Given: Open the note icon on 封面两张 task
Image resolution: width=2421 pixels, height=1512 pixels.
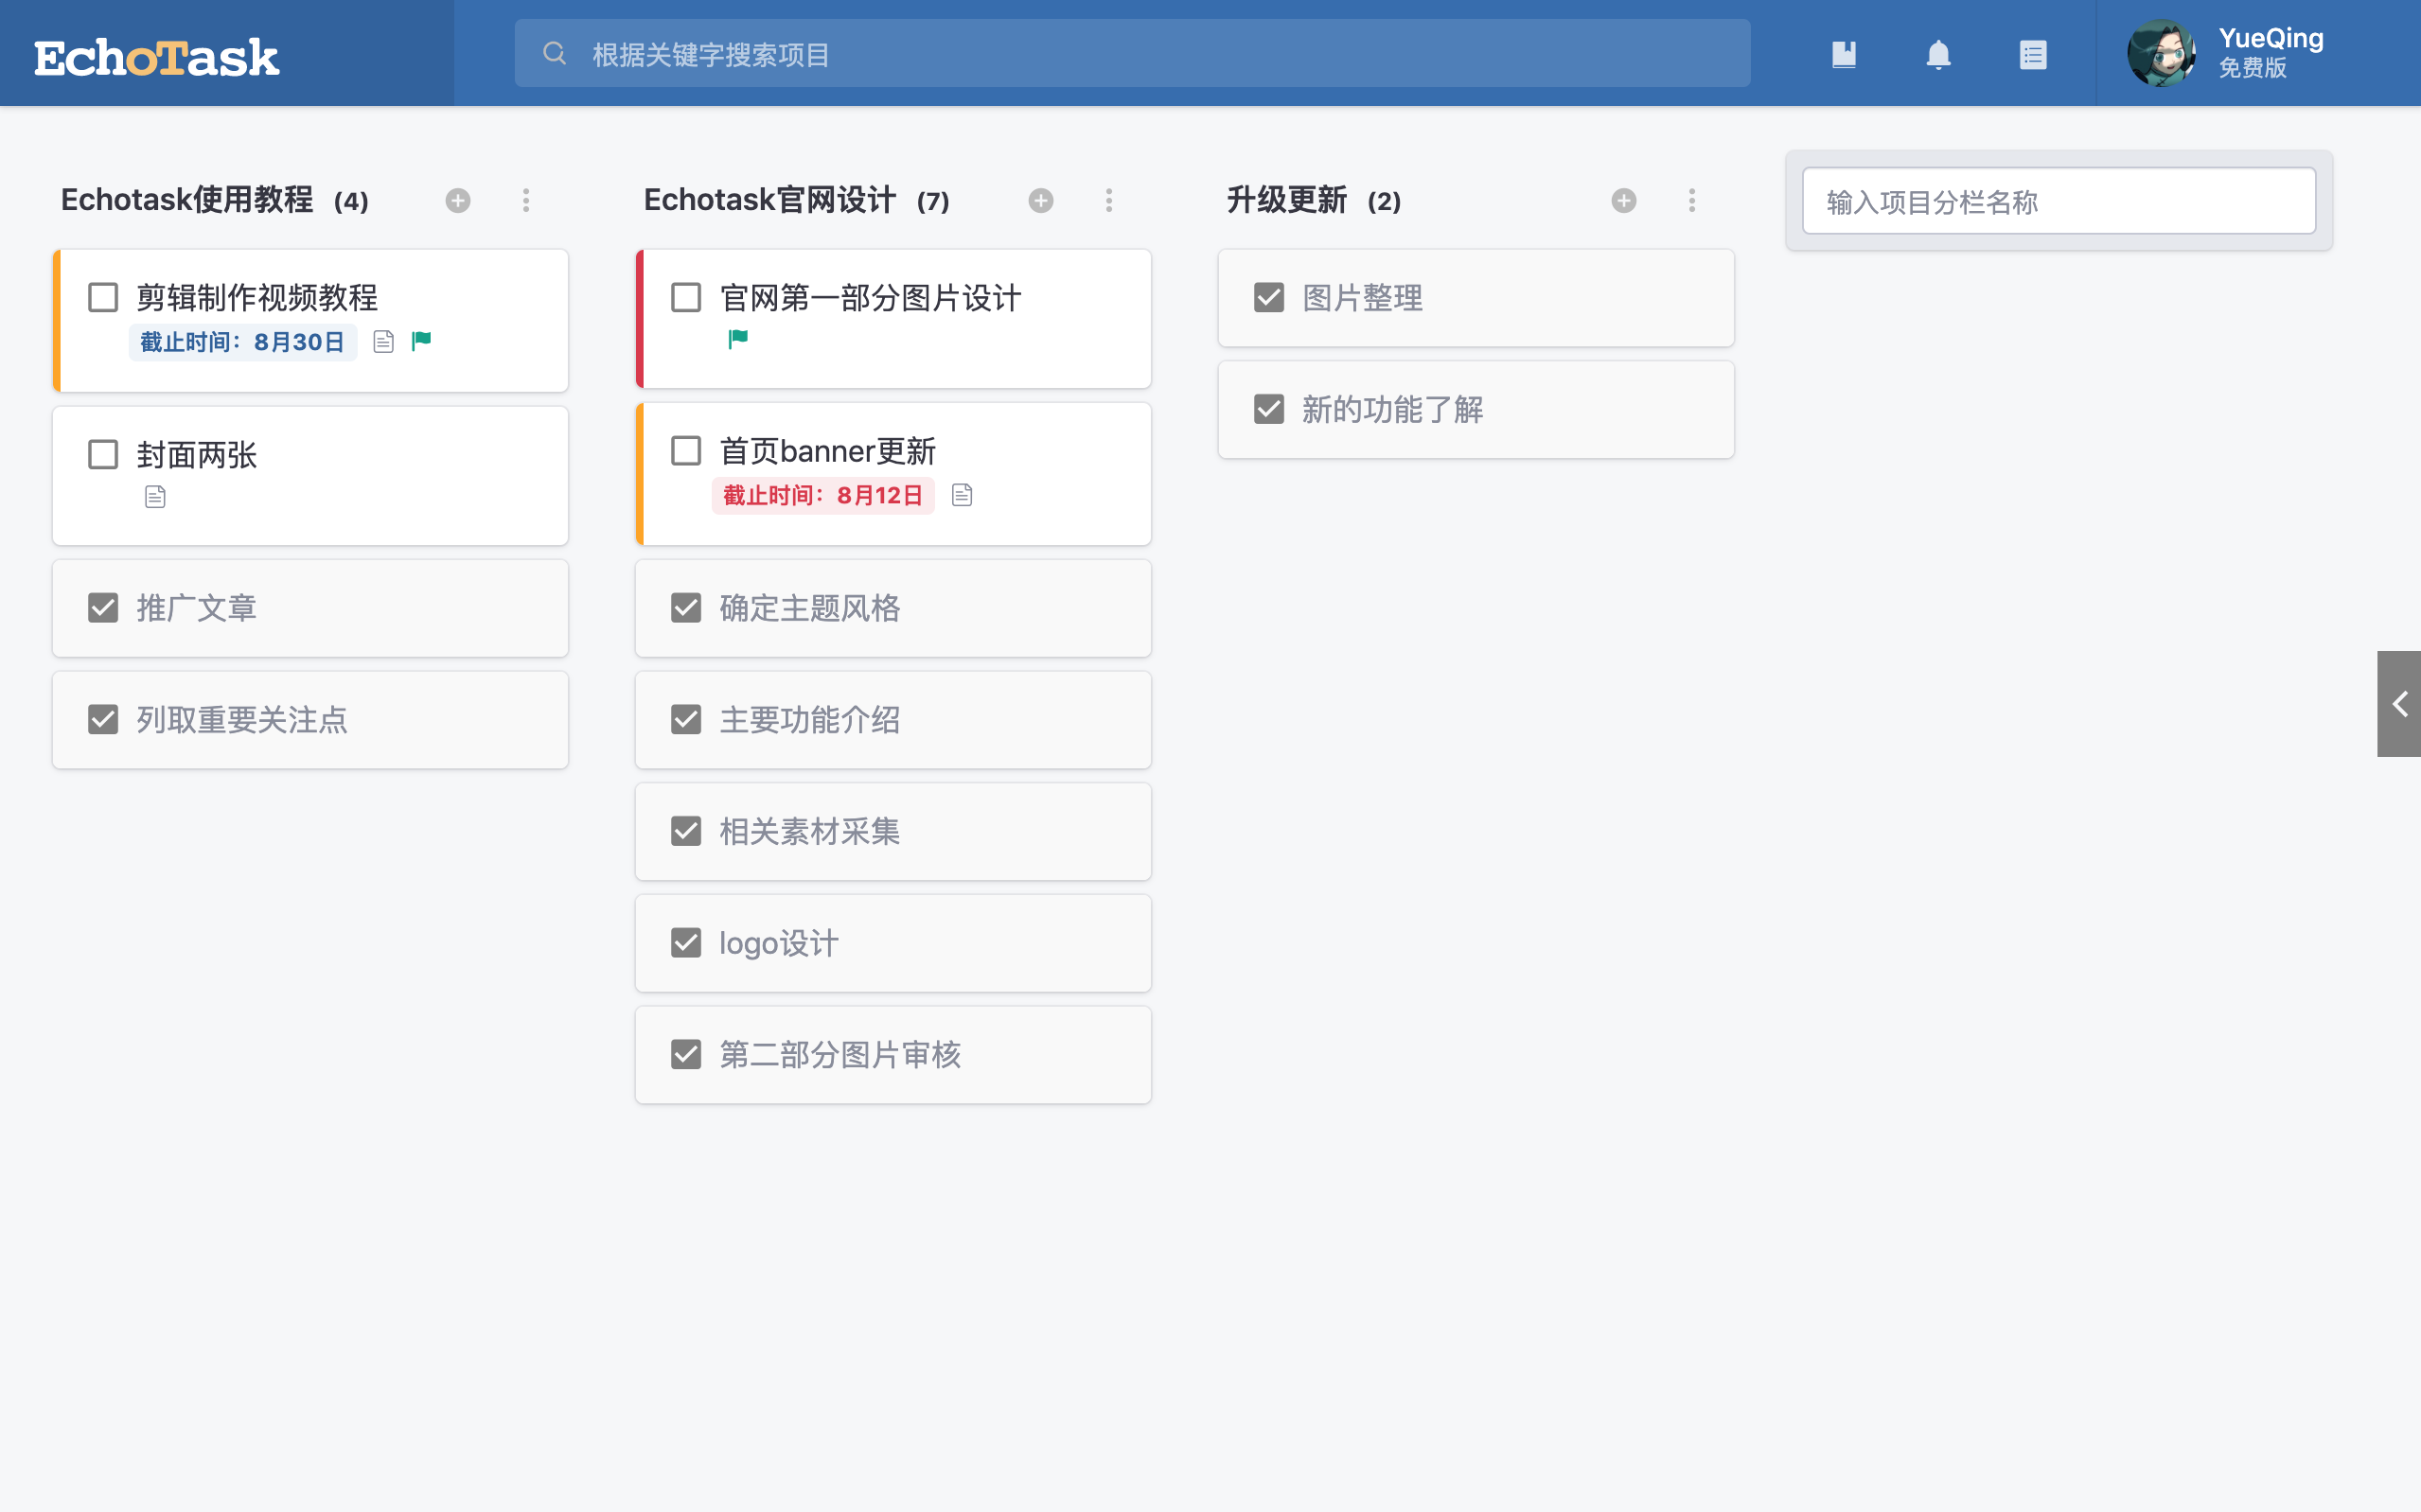Looking at the screenshot, I should (x=155, y=497).
